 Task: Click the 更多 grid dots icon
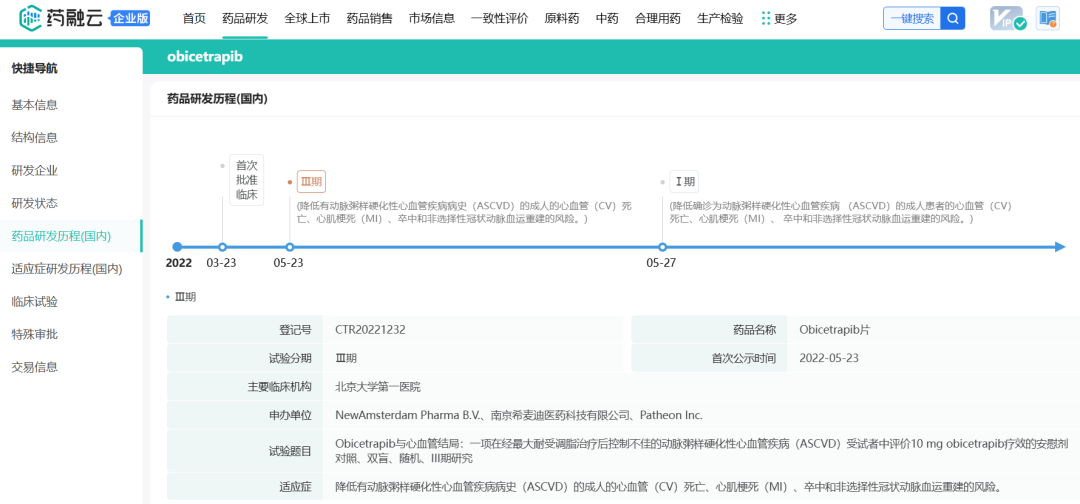(x=766, y=18)
